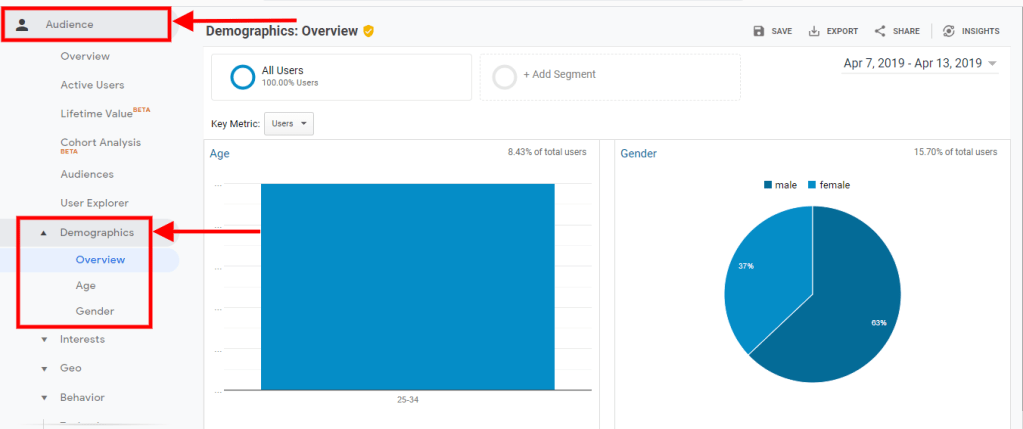
Task: Expand the Geo section
Action: coord(44,369)
